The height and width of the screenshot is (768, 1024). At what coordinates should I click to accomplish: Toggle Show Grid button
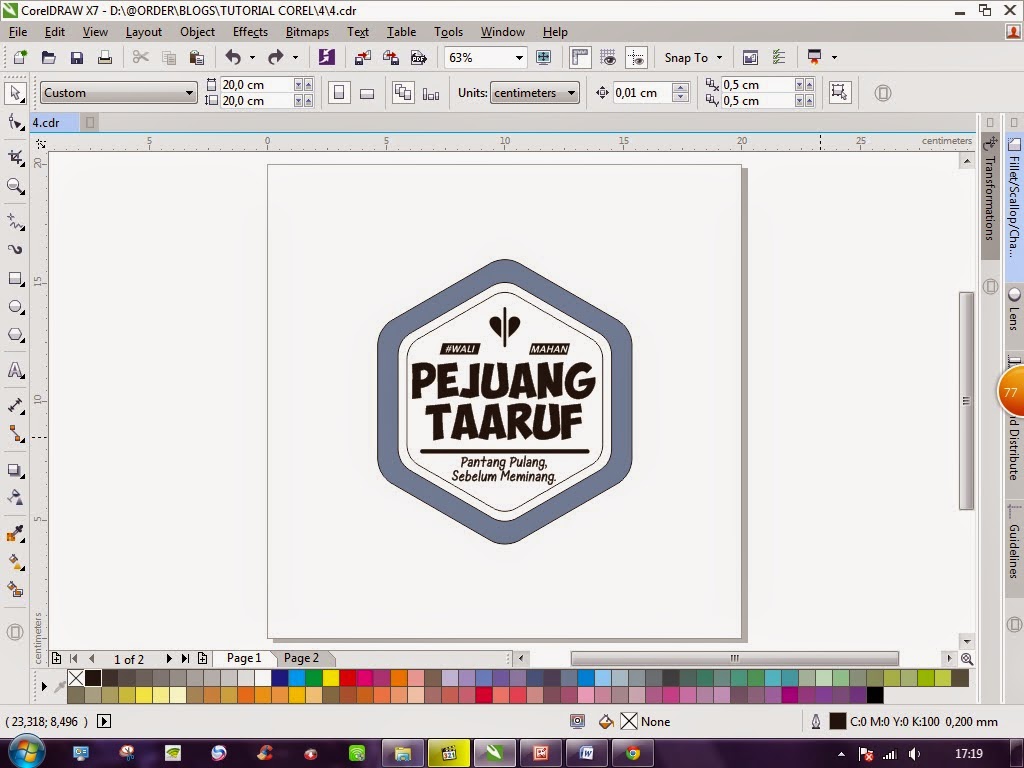pyautogui.click(x=608, y=57)
